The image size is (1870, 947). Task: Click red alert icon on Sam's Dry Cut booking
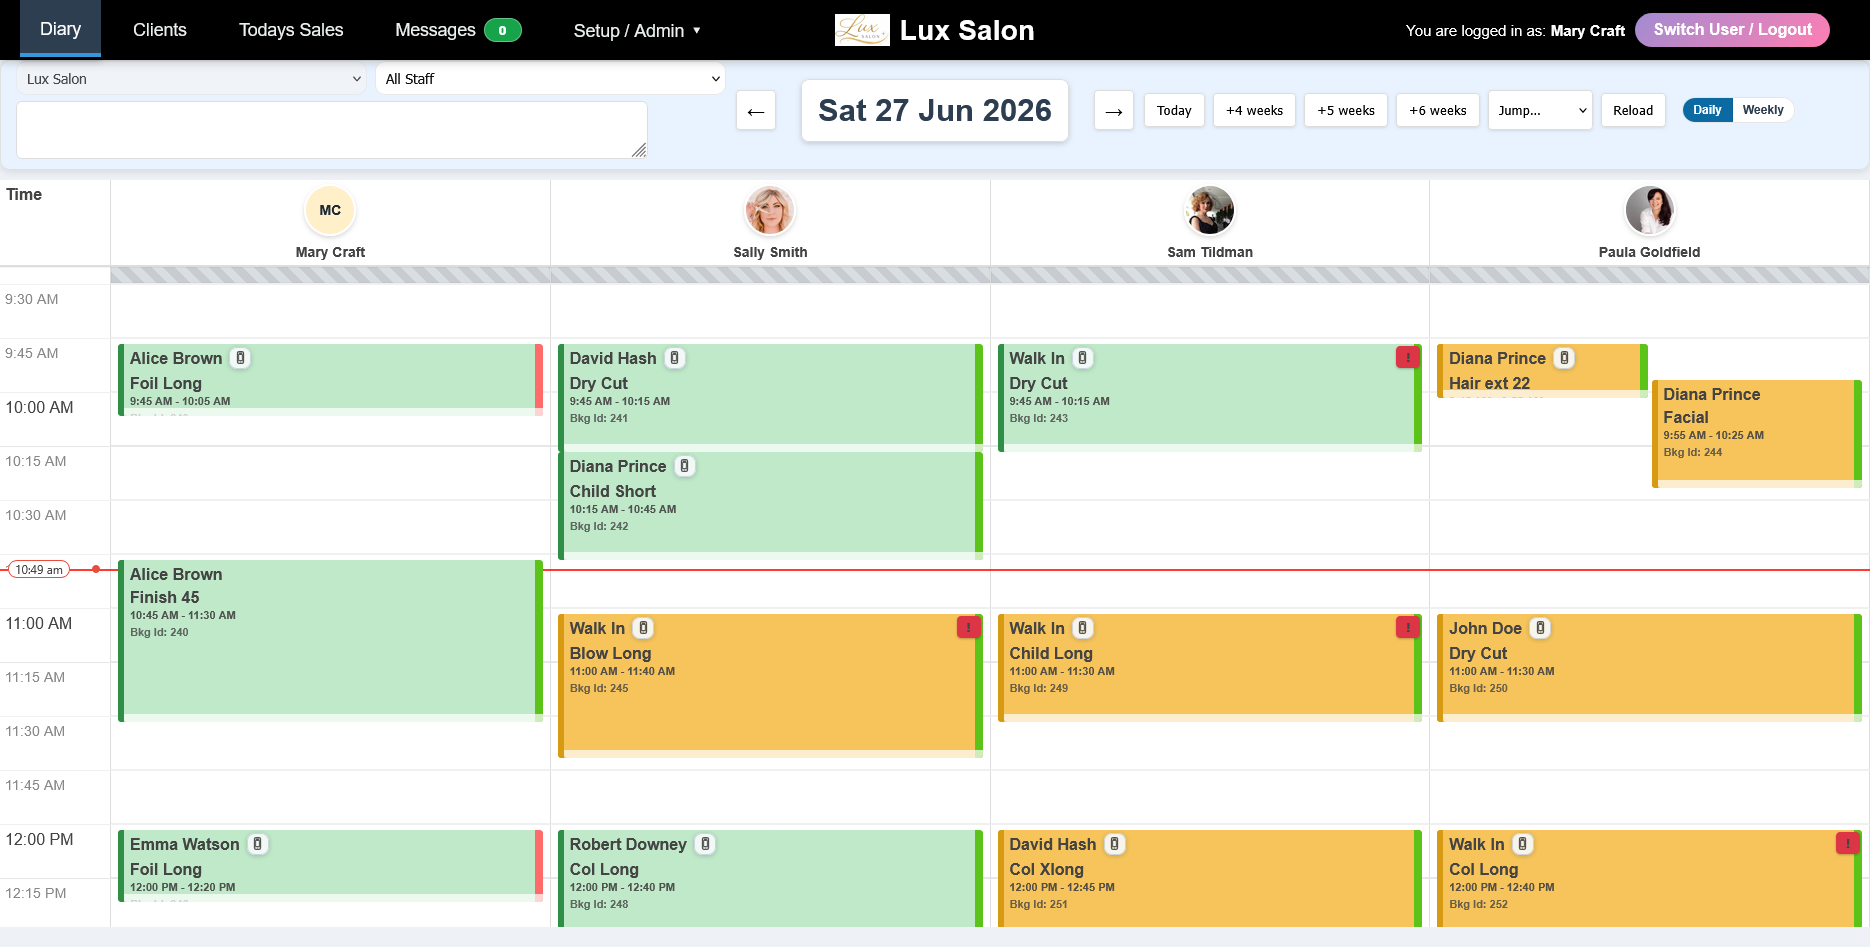tap(1408, 357)
